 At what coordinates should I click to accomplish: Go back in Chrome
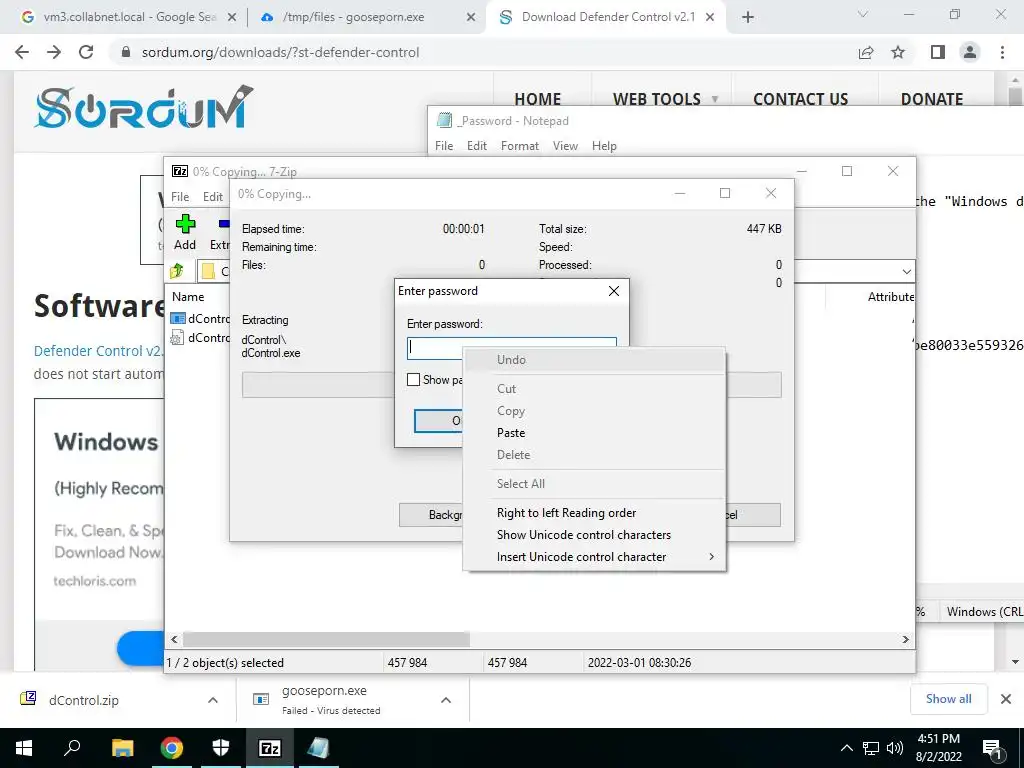[x=22, y=52]
